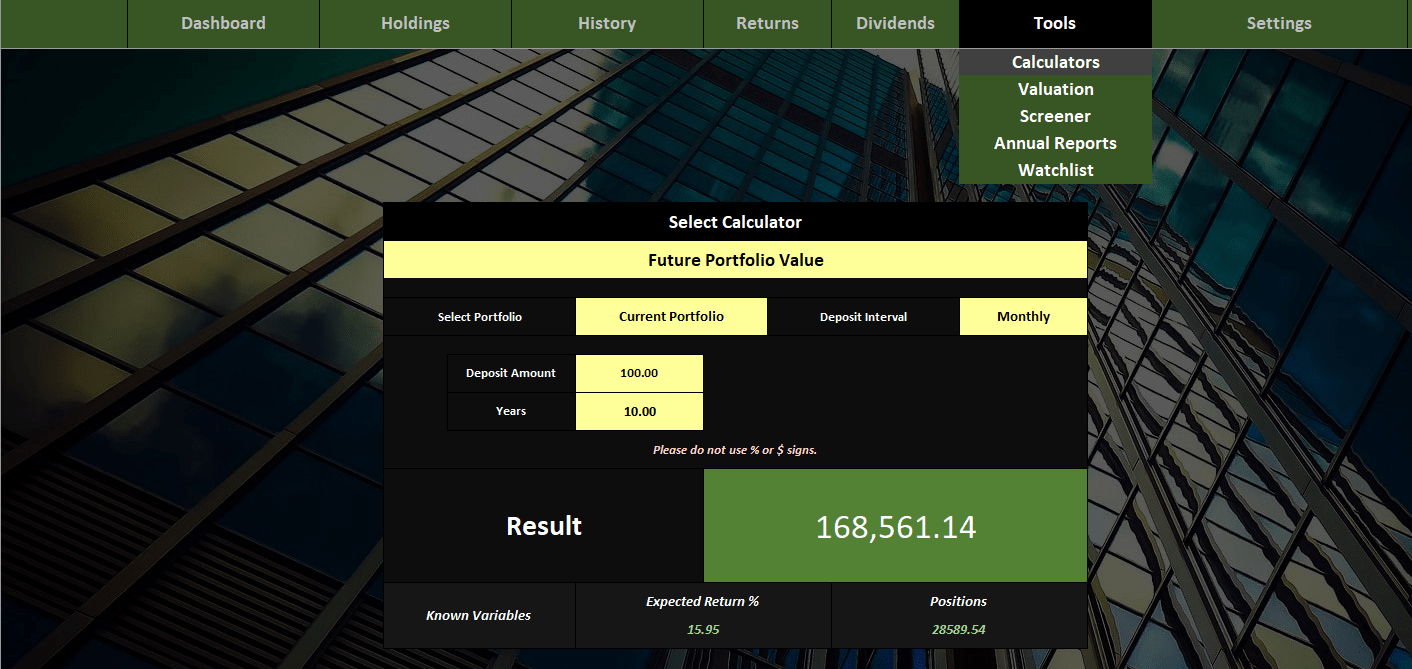
Task: Open the Future Portfolio Value calculator selector
Action: (x=735, y=260)
